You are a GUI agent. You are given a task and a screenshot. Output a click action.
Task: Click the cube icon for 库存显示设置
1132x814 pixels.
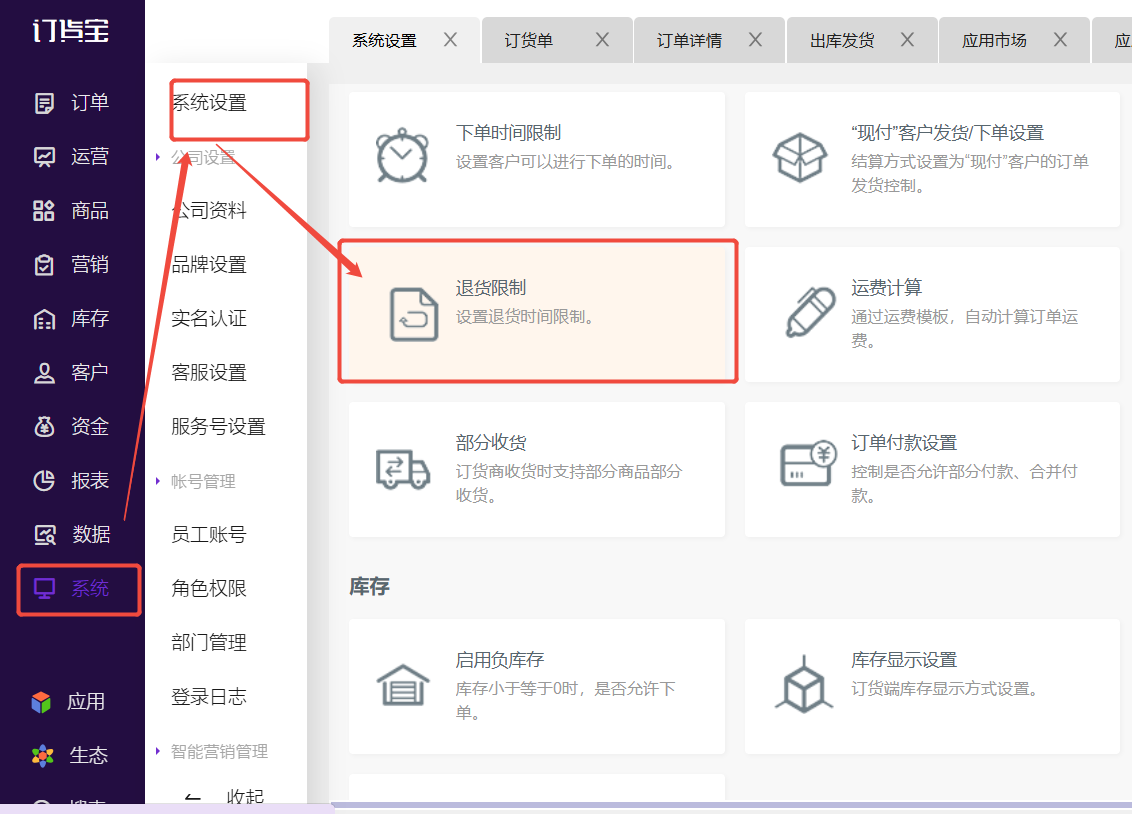coord(804,684)
